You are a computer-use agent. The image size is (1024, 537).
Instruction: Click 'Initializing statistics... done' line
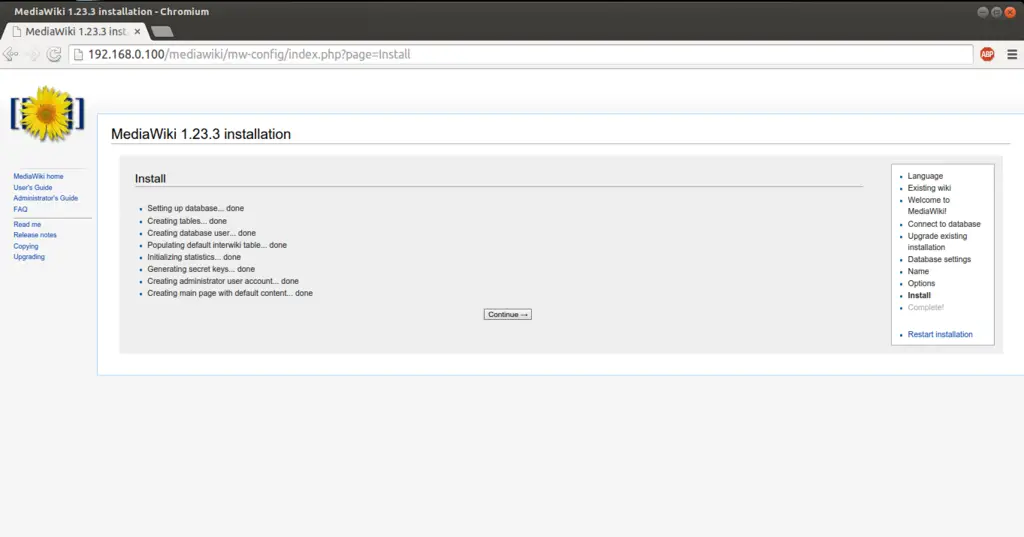point(194,257)
